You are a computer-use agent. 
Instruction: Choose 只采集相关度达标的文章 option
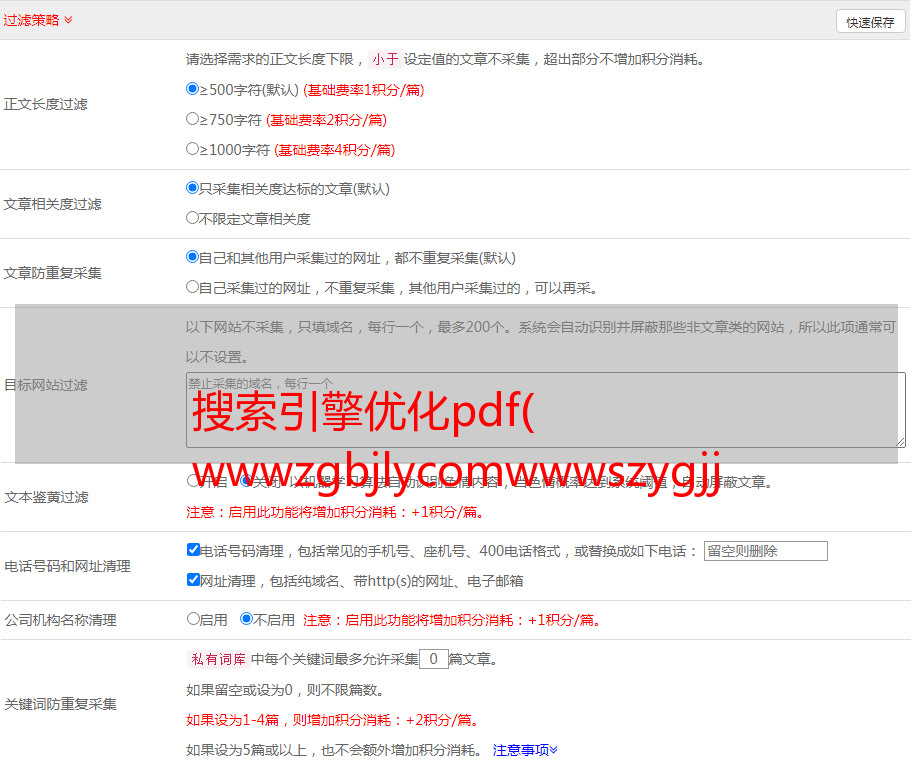192,188
